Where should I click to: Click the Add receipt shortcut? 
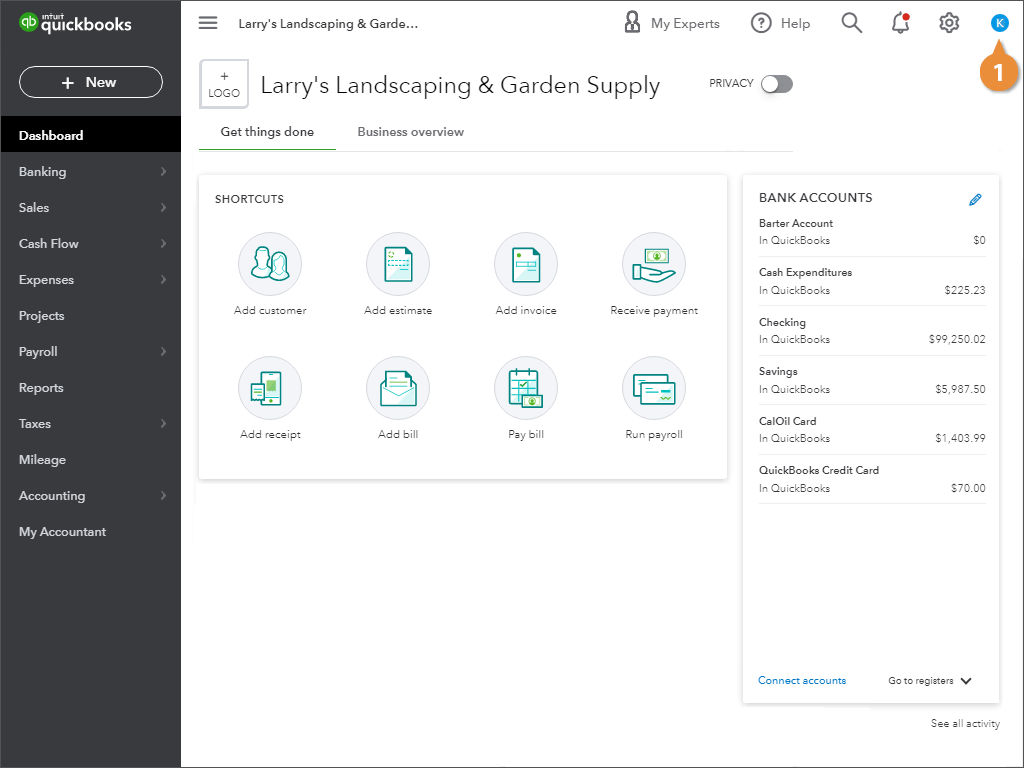coord(270,388)
